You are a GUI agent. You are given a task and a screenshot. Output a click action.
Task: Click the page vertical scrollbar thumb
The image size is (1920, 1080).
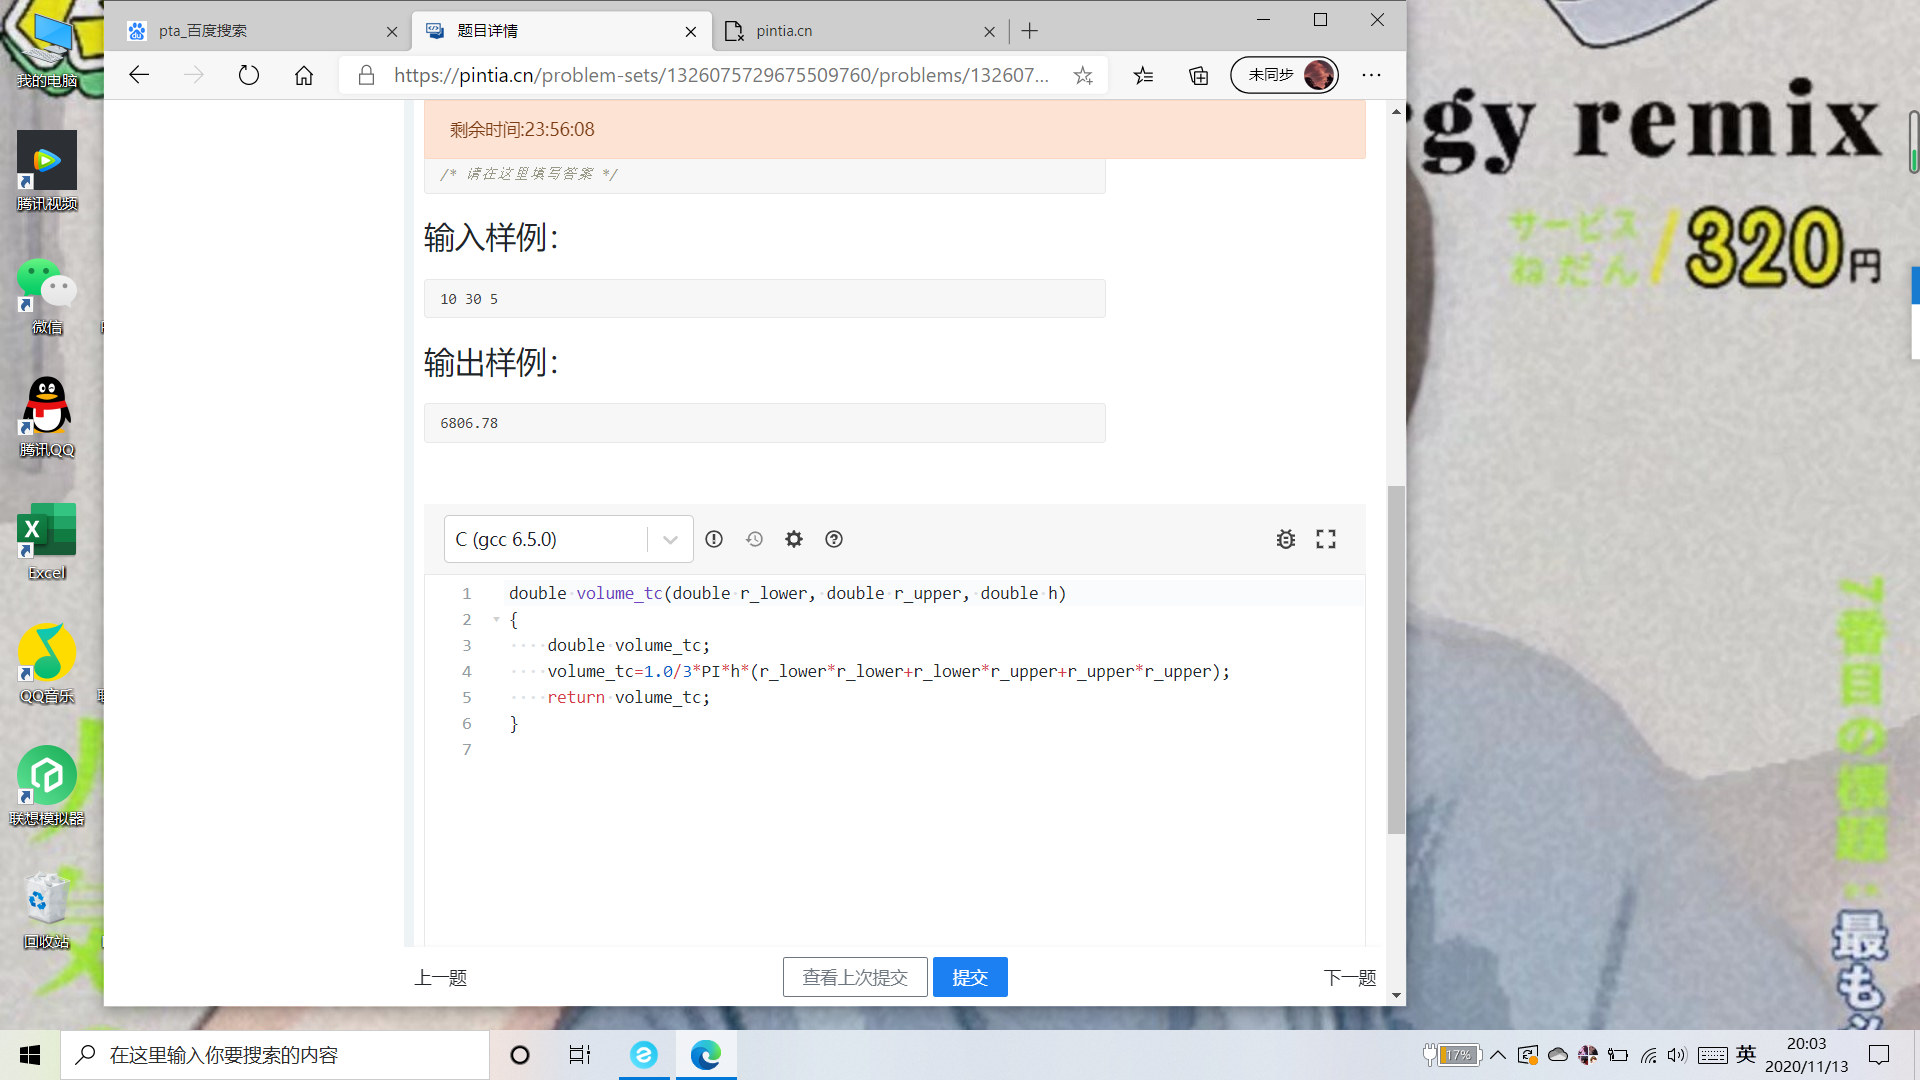(x=1396, y=660)
